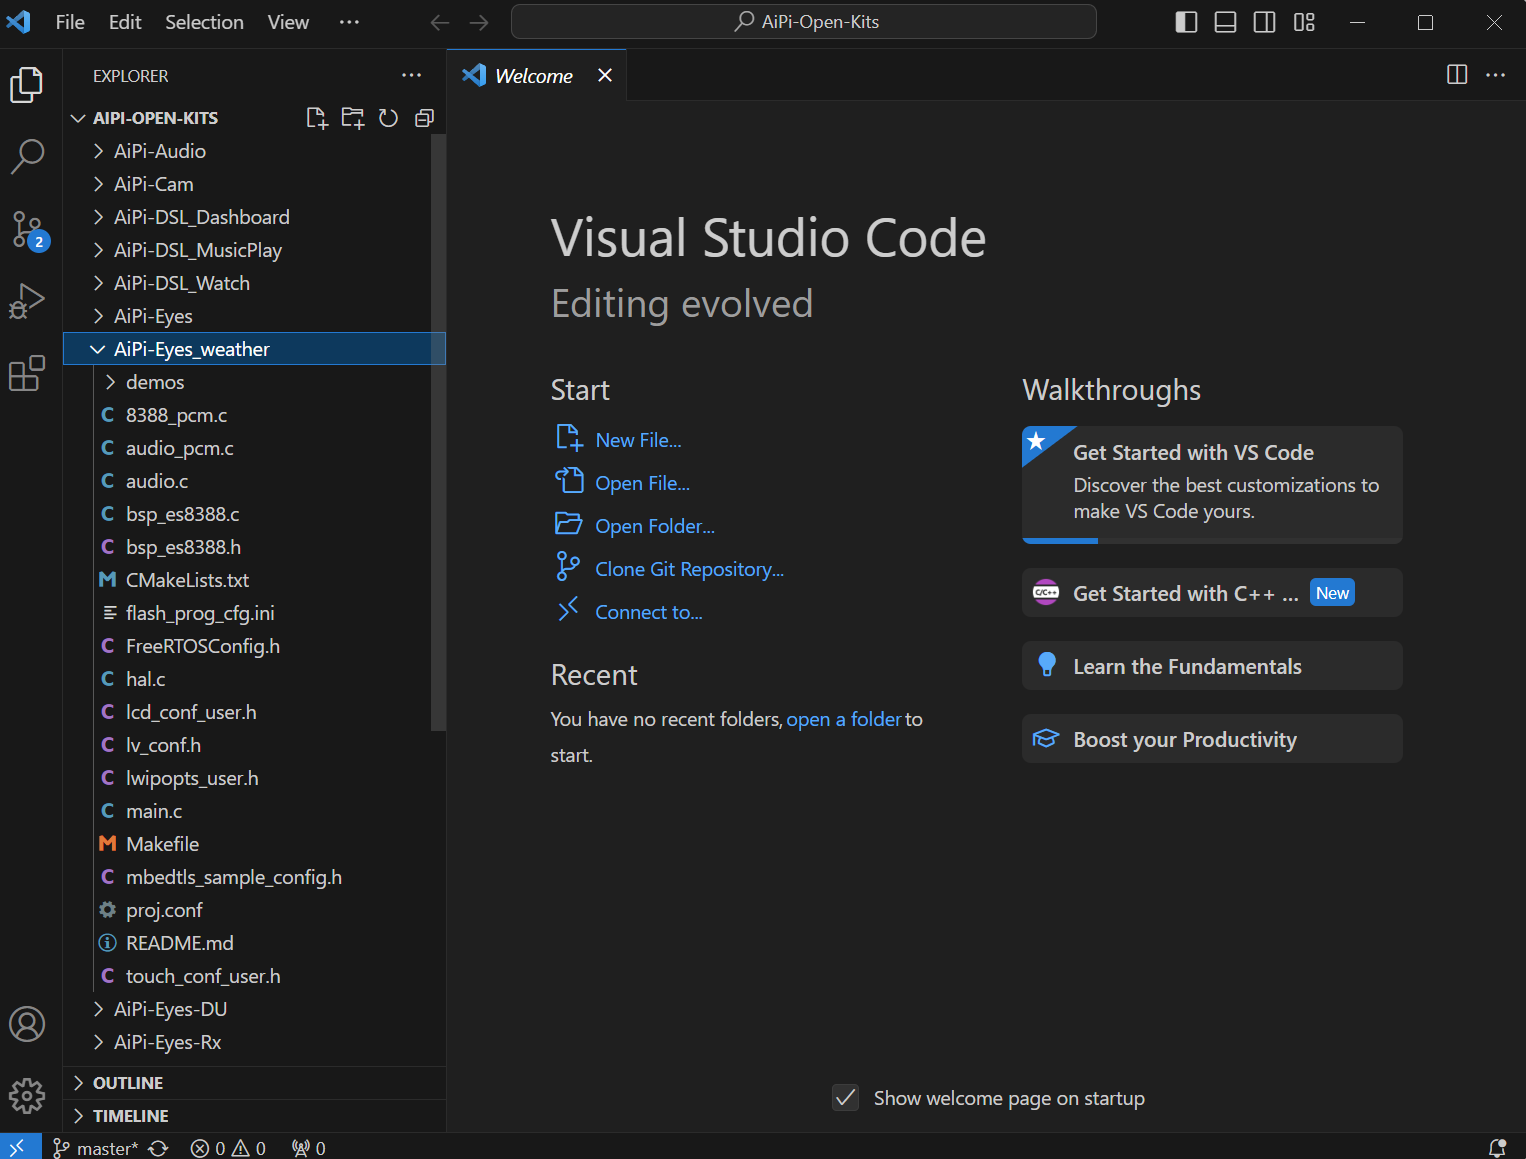
Task: Open the View menu
Action: pyautogui.click(x=288, y=22)
